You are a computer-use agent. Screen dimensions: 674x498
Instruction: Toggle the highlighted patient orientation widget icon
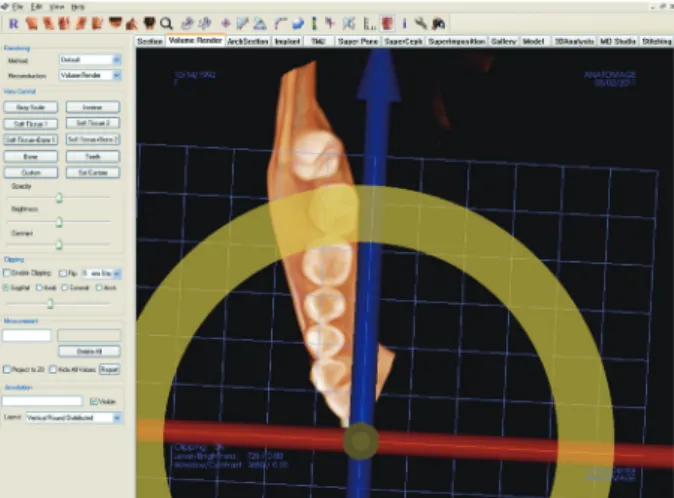(x=387, y=24)
